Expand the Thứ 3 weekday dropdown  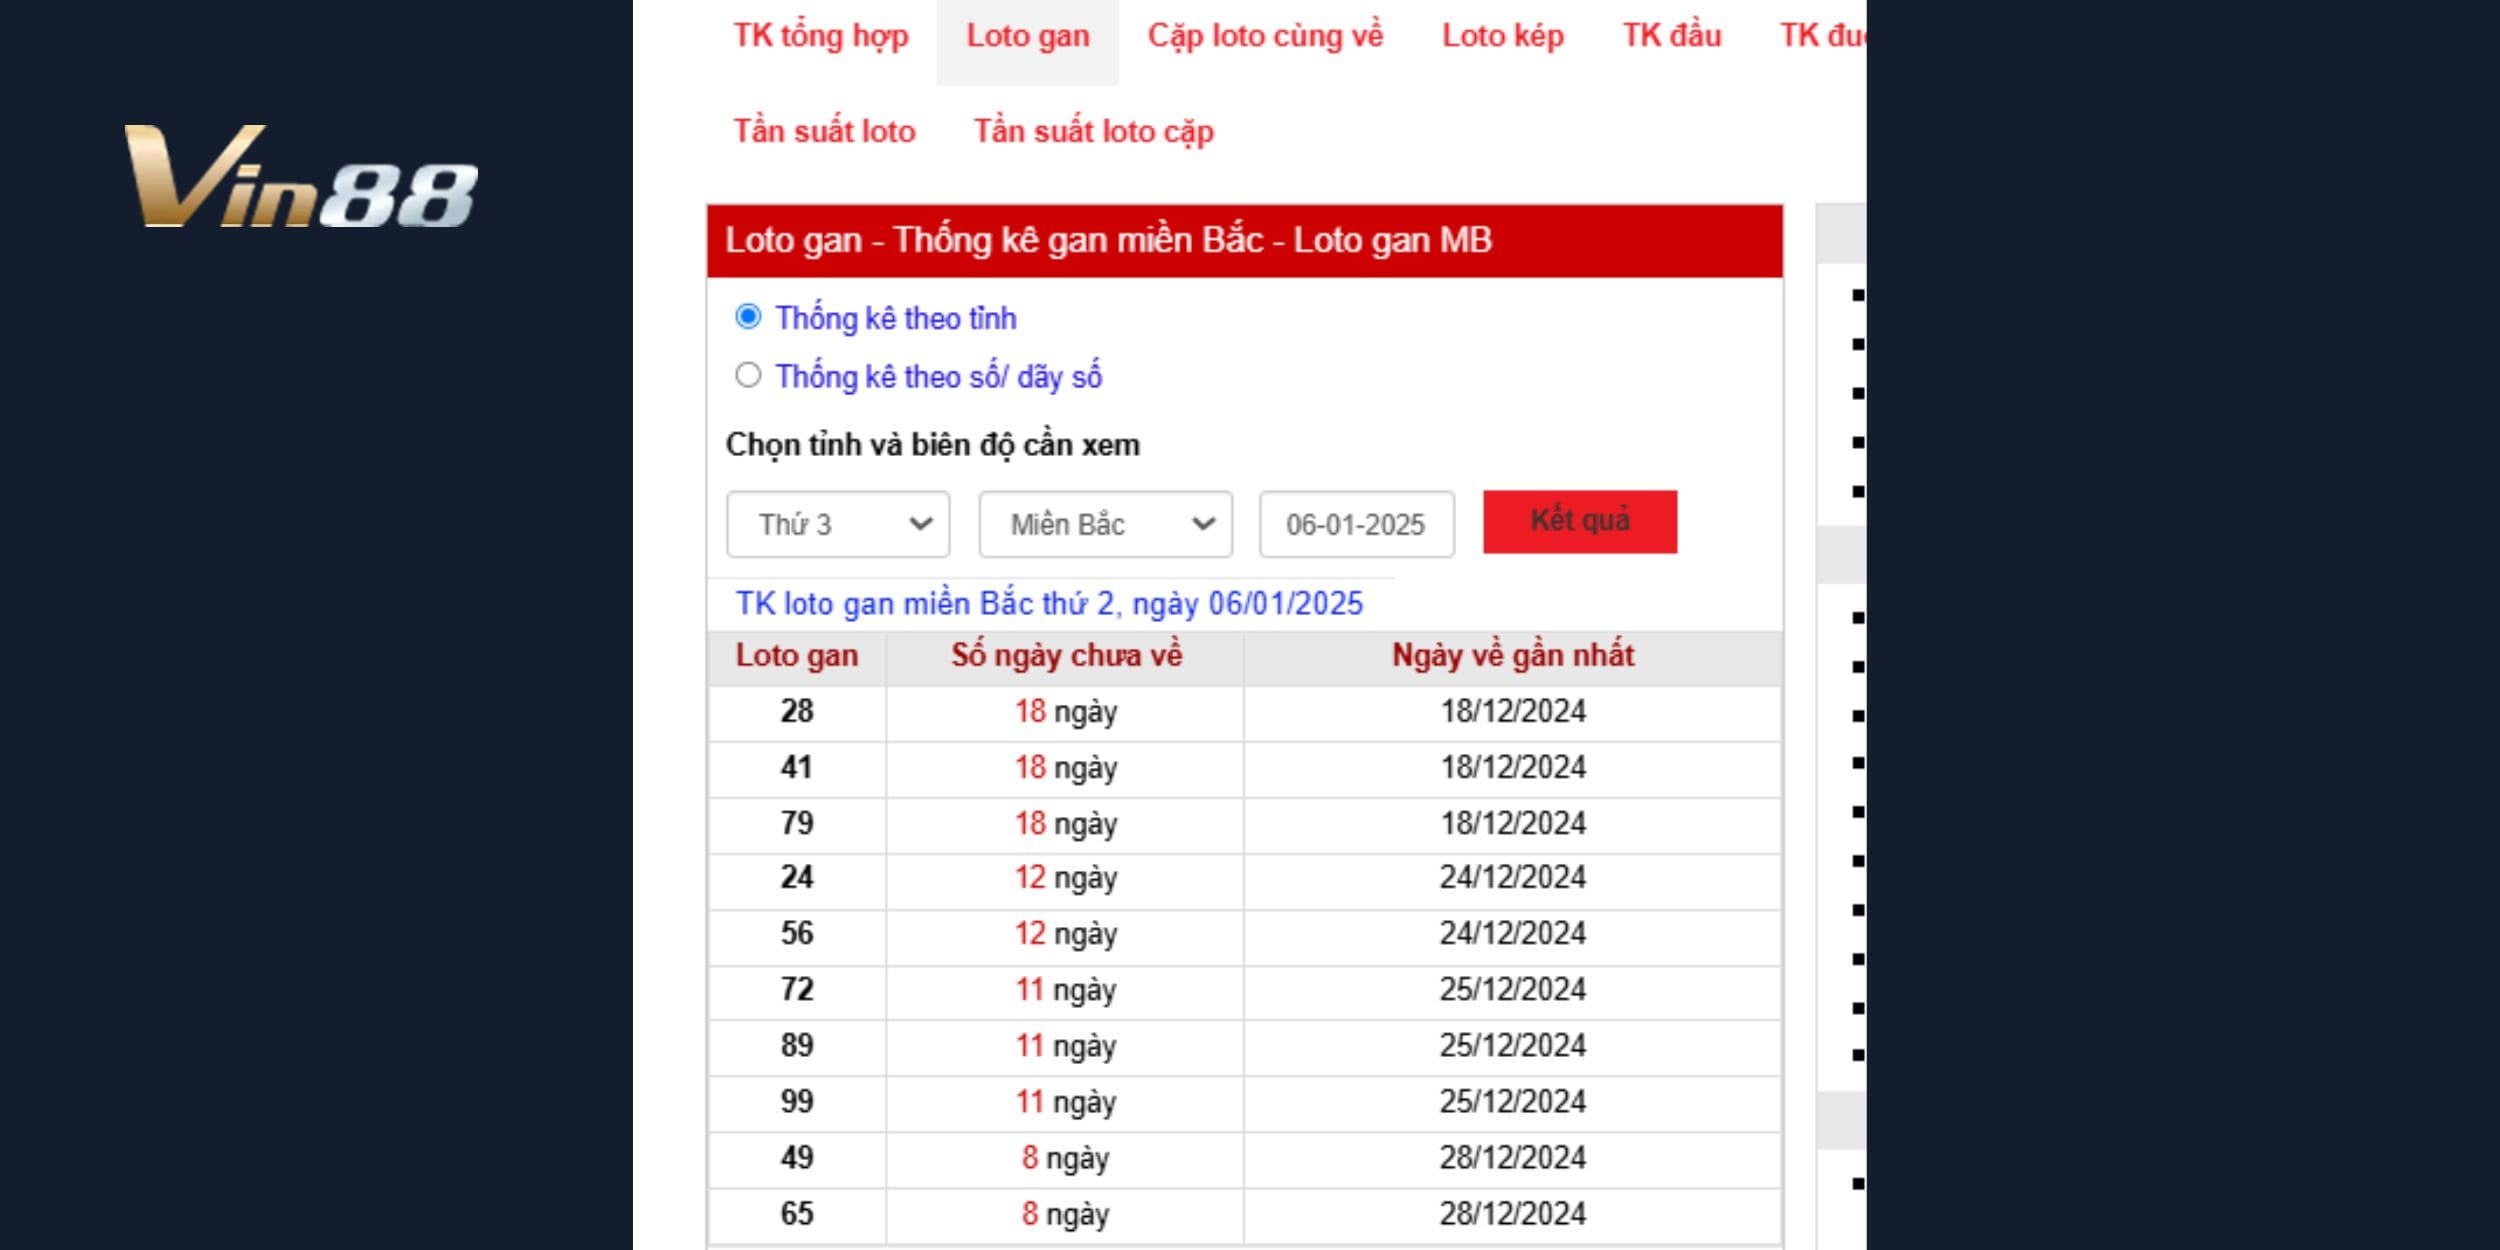(838, 524)
